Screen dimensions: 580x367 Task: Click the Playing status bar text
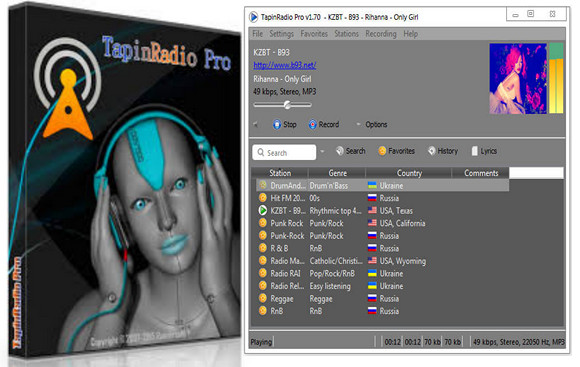pyautogui.click(x=261, y=342)
